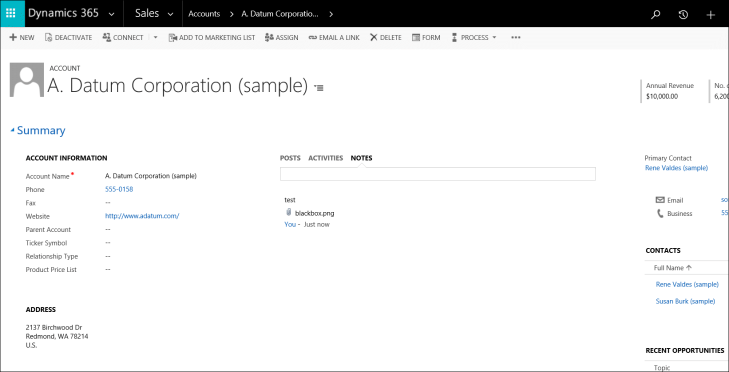729x372 pixels.
Task: Click the Fax field empty value
Action: 108,203
